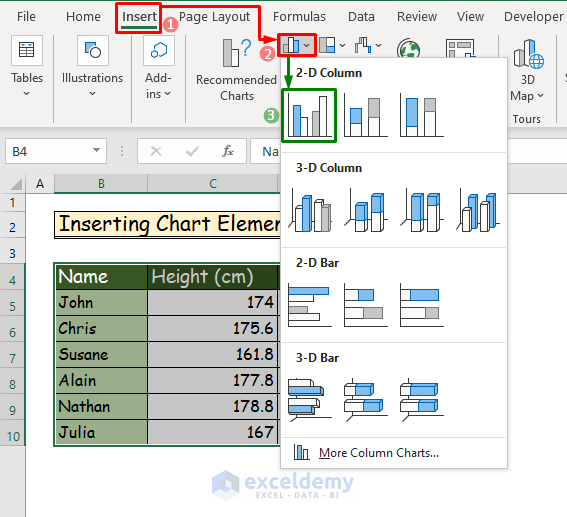The image size is (567, 517).
Task: Click the PivotChart icon
Action: click(x=460, y=48)
